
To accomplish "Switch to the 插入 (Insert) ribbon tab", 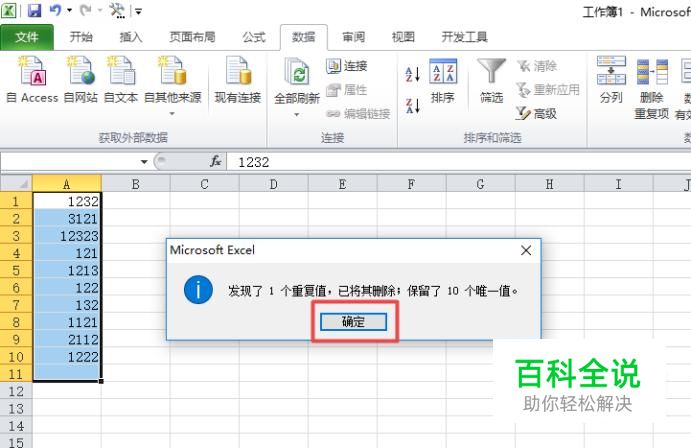I will click(131, 37).
